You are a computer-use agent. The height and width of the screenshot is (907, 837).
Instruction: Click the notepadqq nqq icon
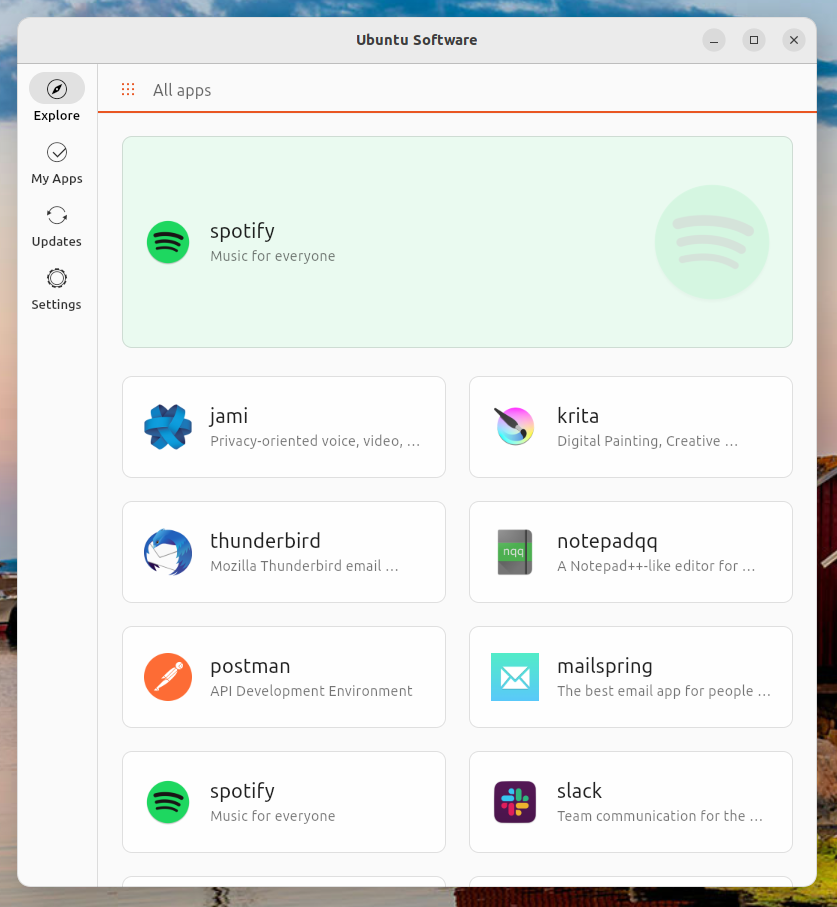pos(515,552)
